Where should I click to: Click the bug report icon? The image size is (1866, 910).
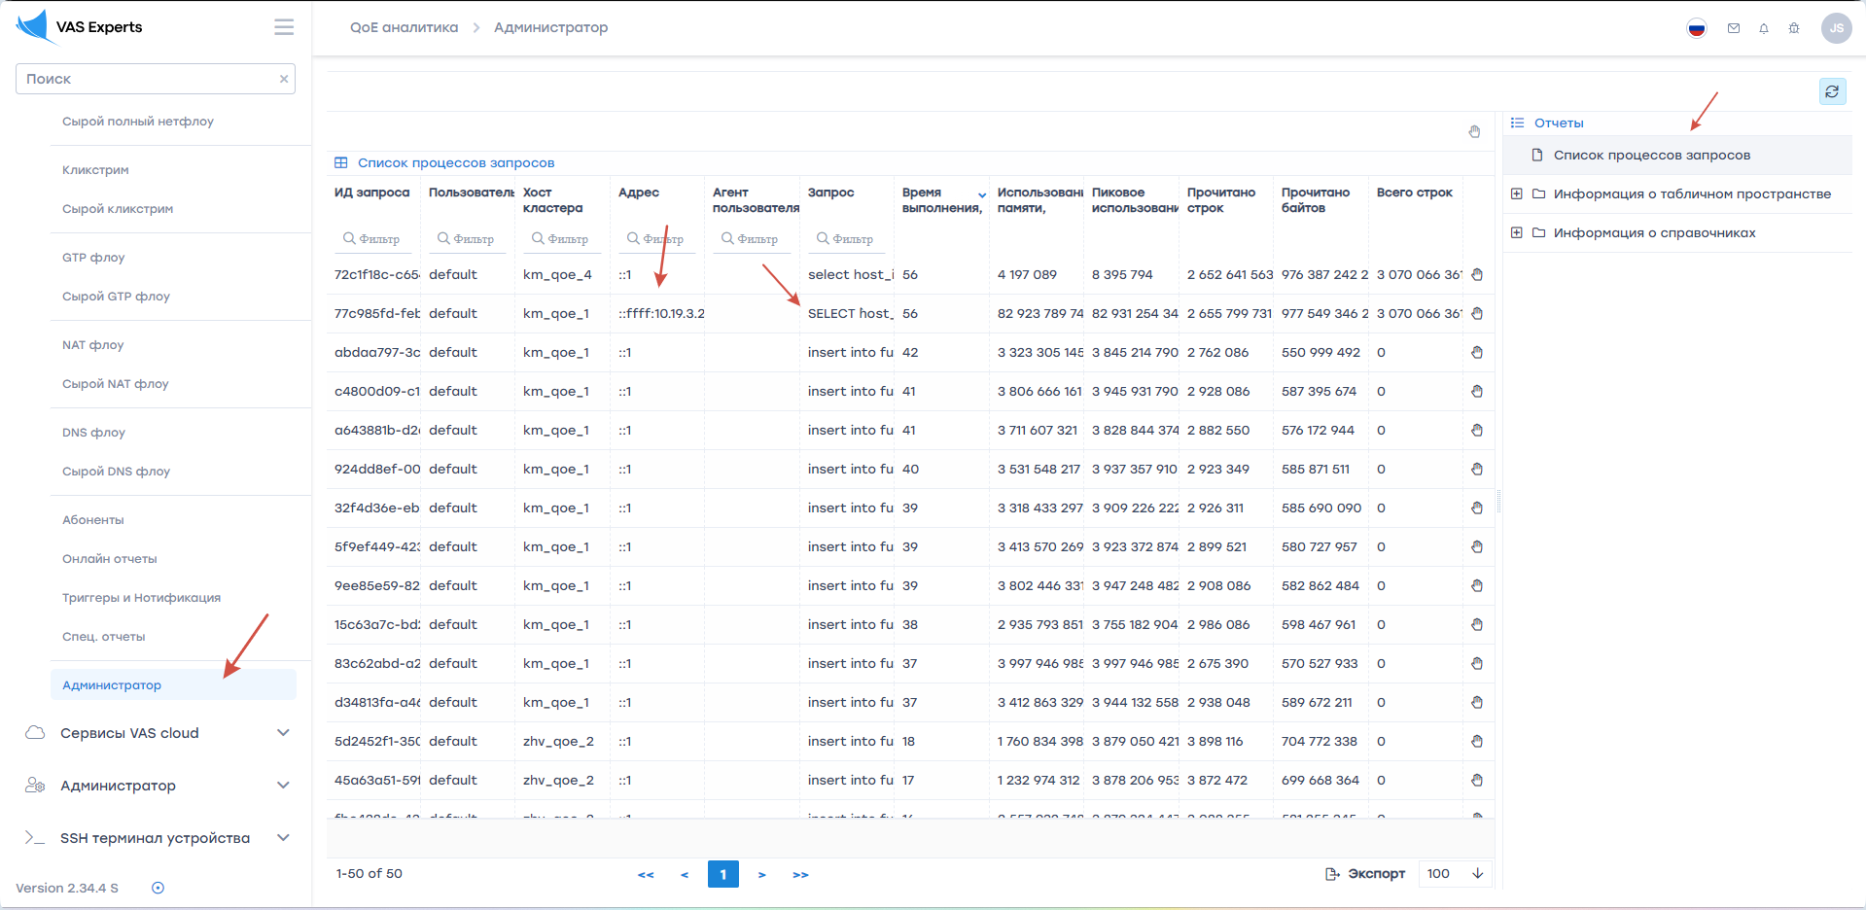point(1794,28)
